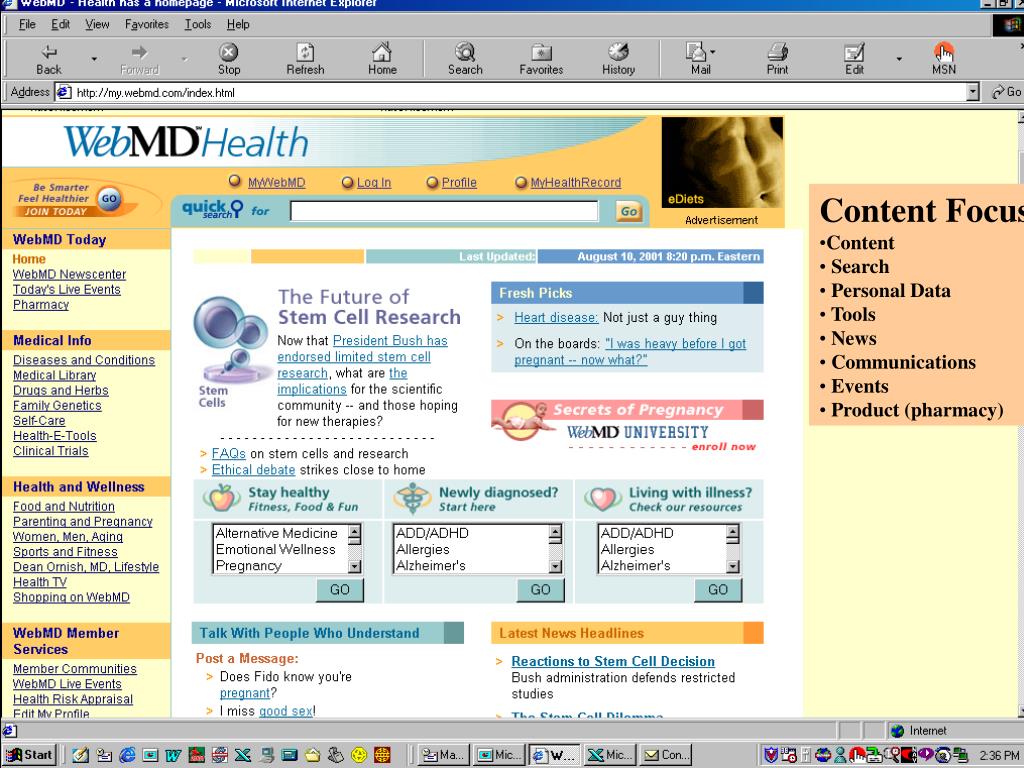The width and height of the screenshot is (1024, 768).
Task: Go to the Home page via toolbar
Action: pyautogui.click(x=382, y=59)
